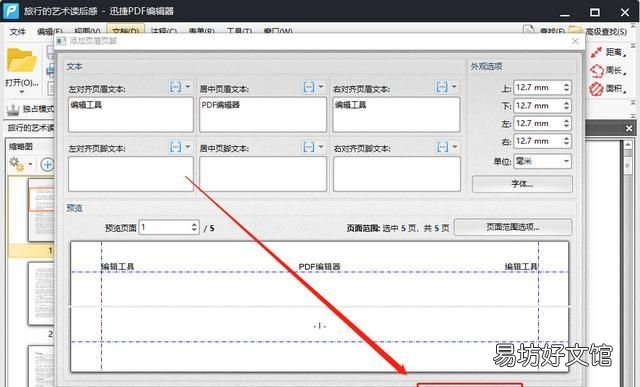The width and height of the screenshot is (640, 387).
Task: Open the folder icon 打开(O)
Action: pyautogui.click(x=21, y=67)
